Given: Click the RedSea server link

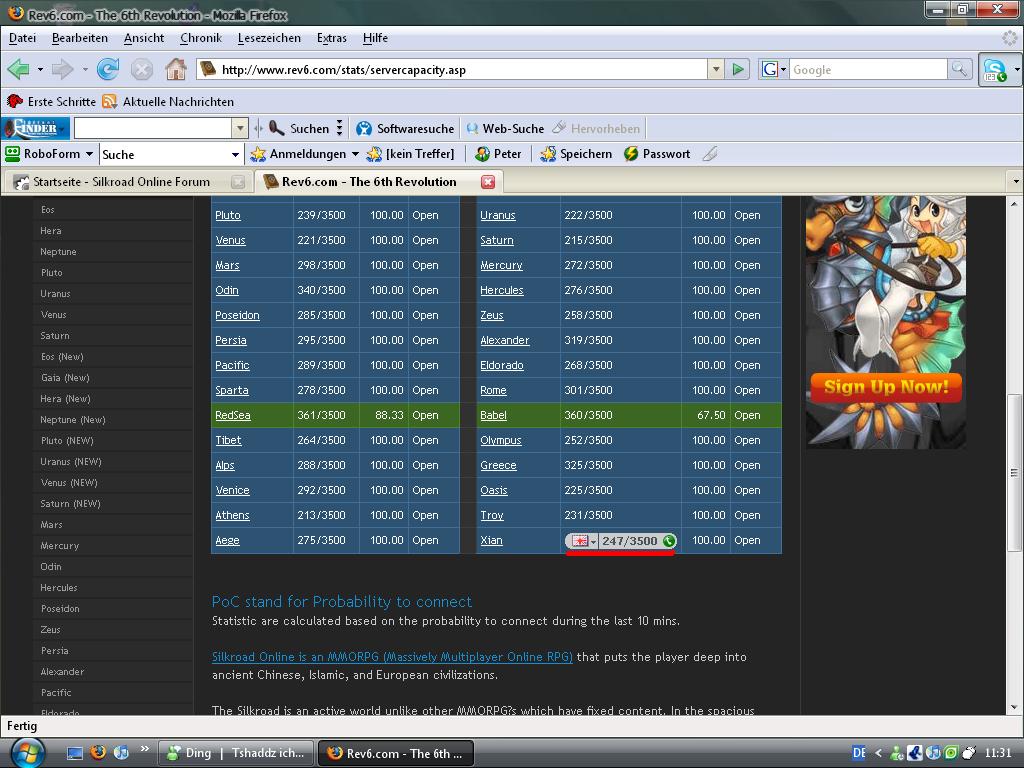Looking at the screenshot, I should [x=232, y=415].
